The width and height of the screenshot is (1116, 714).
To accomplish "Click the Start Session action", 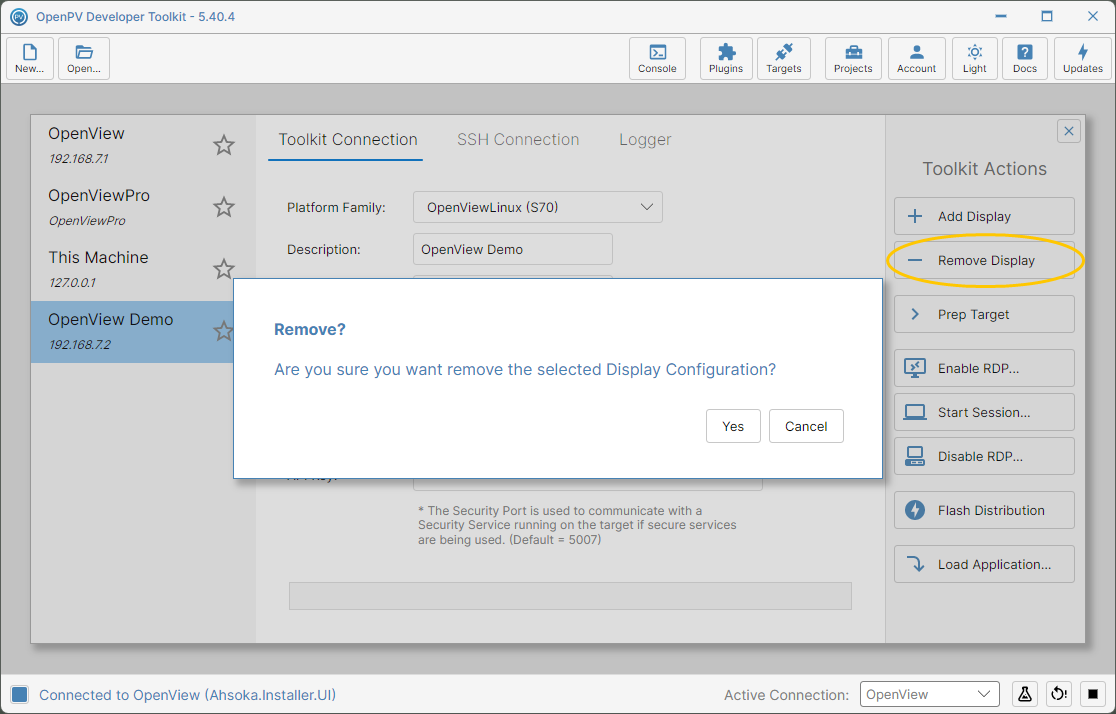I will tap(984, 412).
